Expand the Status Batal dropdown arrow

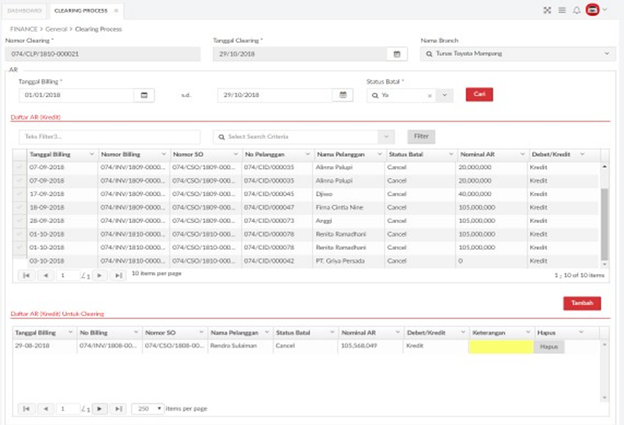445,96
